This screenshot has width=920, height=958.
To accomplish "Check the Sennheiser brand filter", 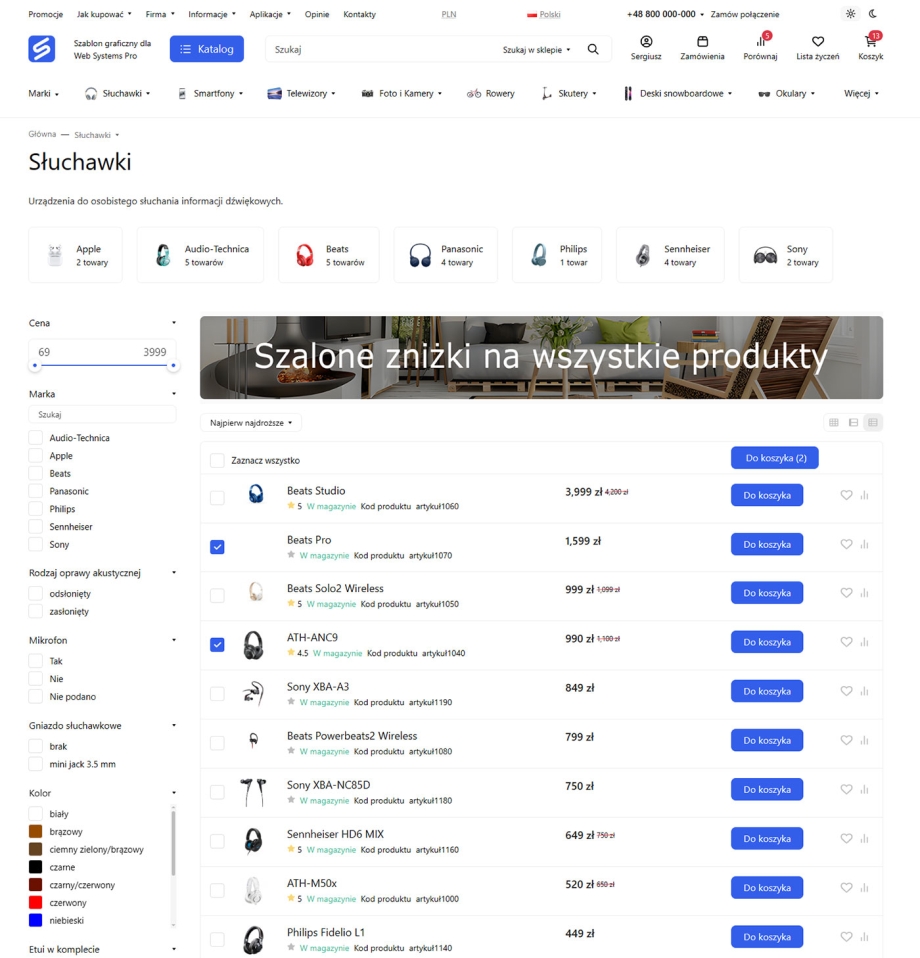I will tap(36, 527).
